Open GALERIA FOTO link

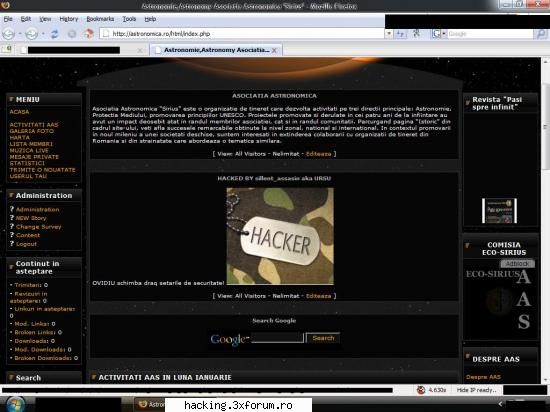click(x=32, y=131)
